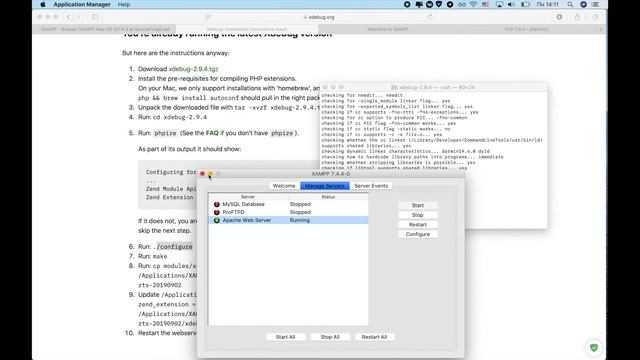Screen dimensions: 640x360
Task: Click the Safari share icon
Action: click(x=577, y=17)
